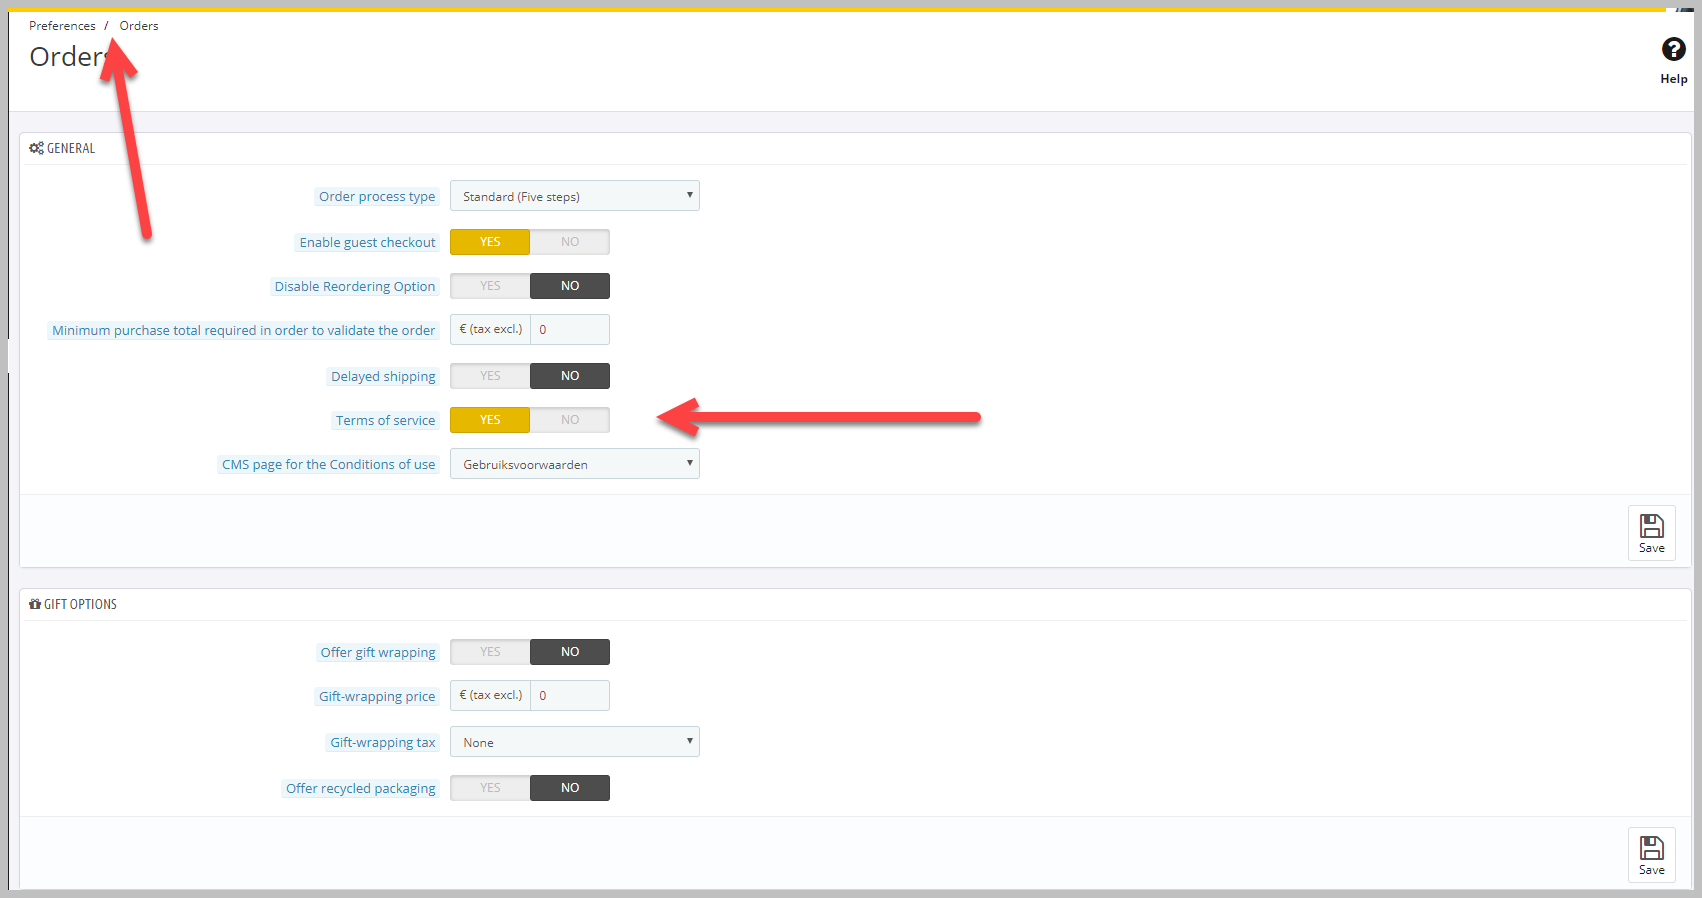
Task: Click the Gift-wrapping price input field
Action: point(569,696)
